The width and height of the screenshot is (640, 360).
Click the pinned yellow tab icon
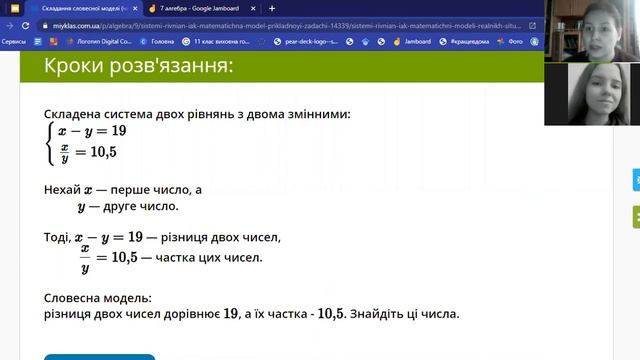pyautogui.click(x=15, y=8)
